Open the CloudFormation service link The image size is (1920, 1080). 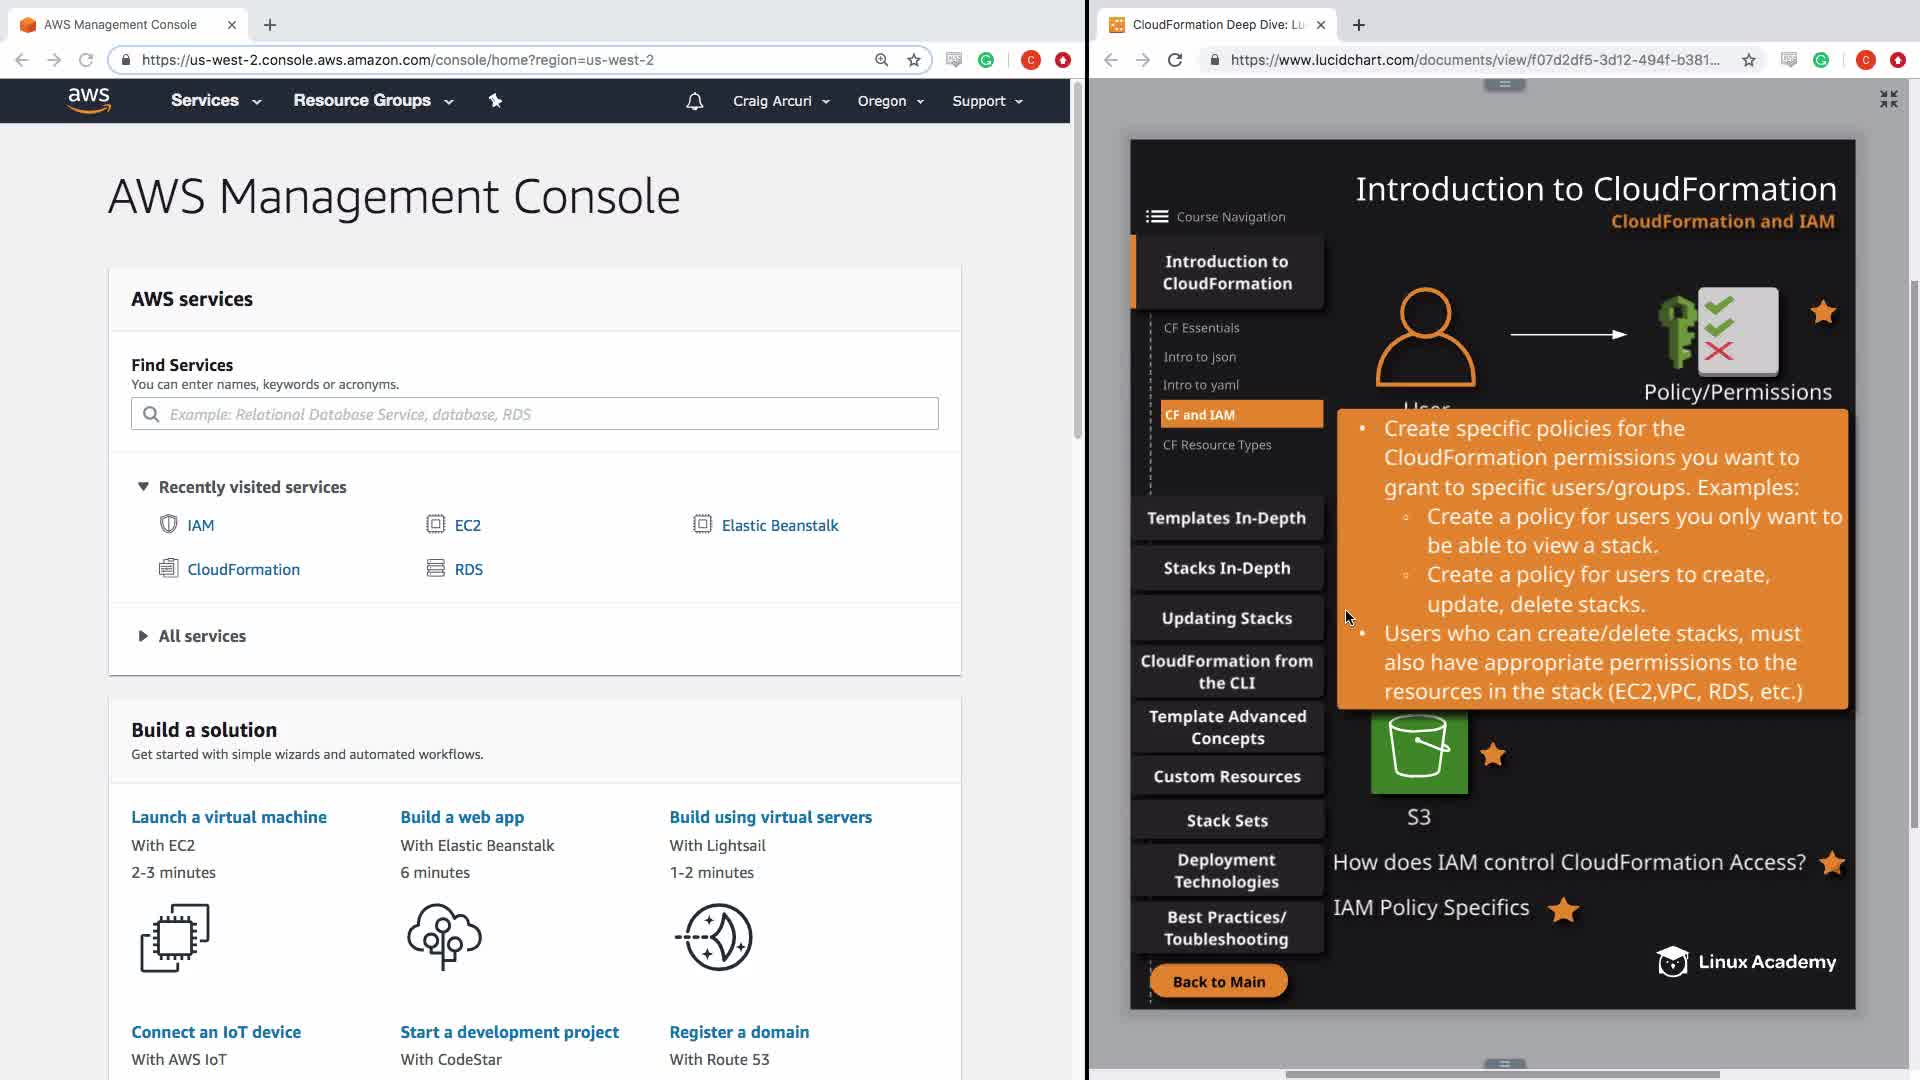coord(243,569)
